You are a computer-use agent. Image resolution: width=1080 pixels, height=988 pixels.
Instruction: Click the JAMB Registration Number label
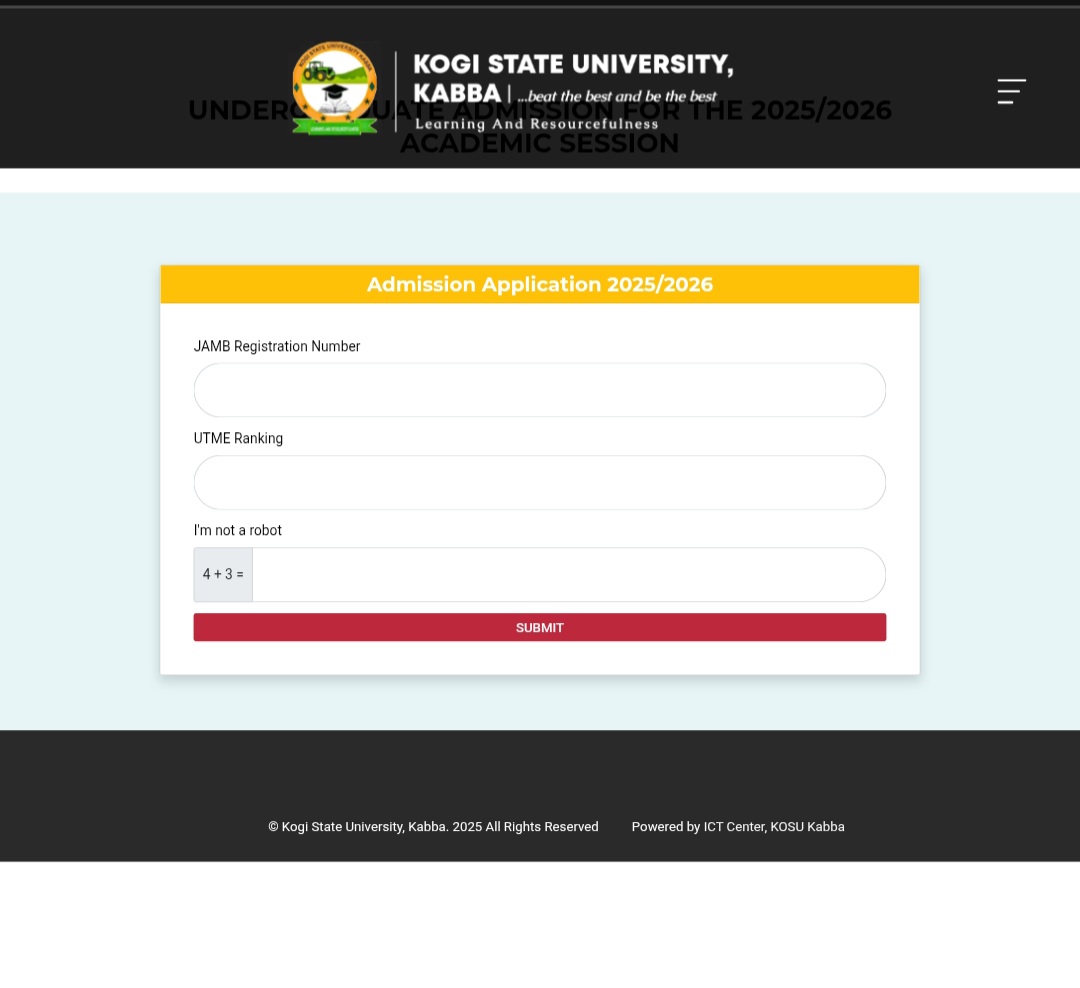pyautogui.click(x=277, y=346)
